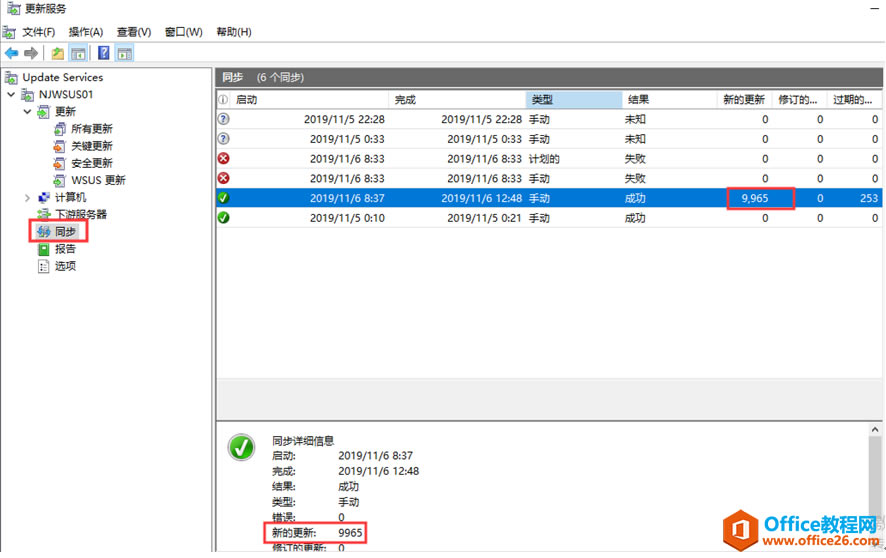Sort by the 结果 column header
This screenshot has width=886, height=558.
point(670,100)
